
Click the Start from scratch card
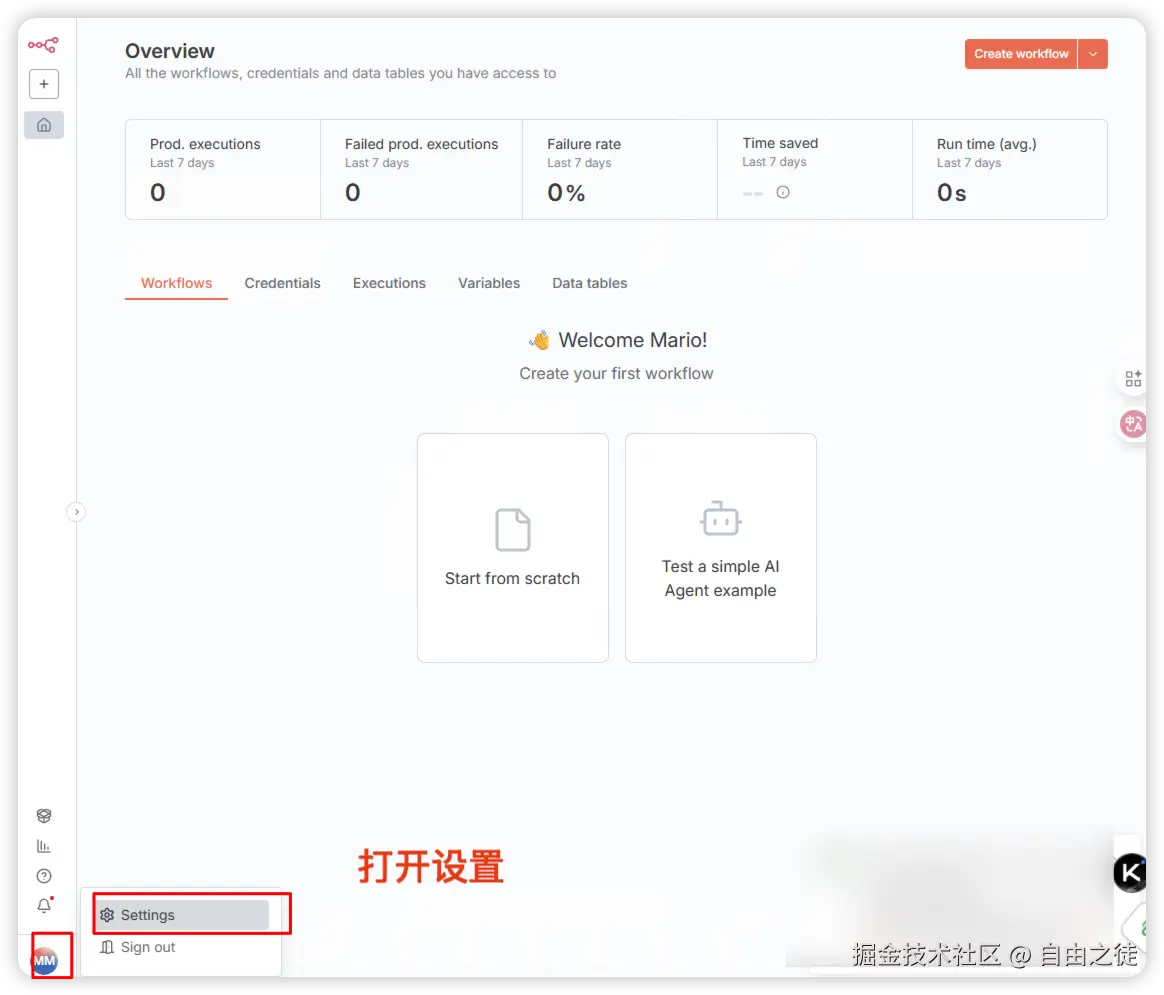pyautogui.click(x=513, y=548)
